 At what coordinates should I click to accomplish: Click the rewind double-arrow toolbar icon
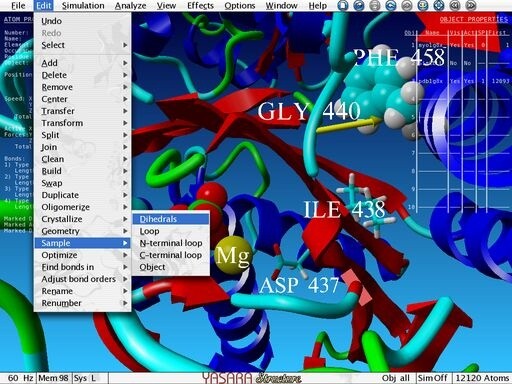[455, 6]
